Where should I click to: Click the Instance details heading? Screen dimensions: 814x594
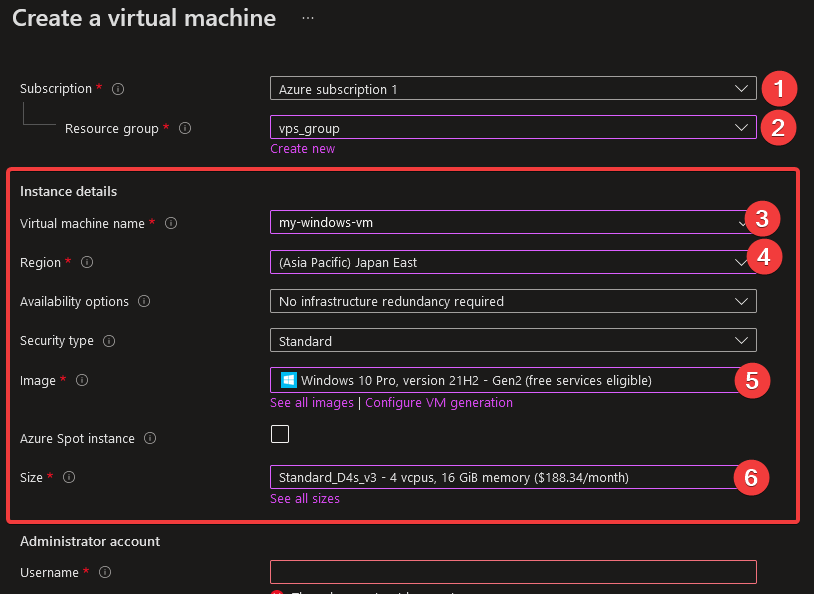point(69,191)
